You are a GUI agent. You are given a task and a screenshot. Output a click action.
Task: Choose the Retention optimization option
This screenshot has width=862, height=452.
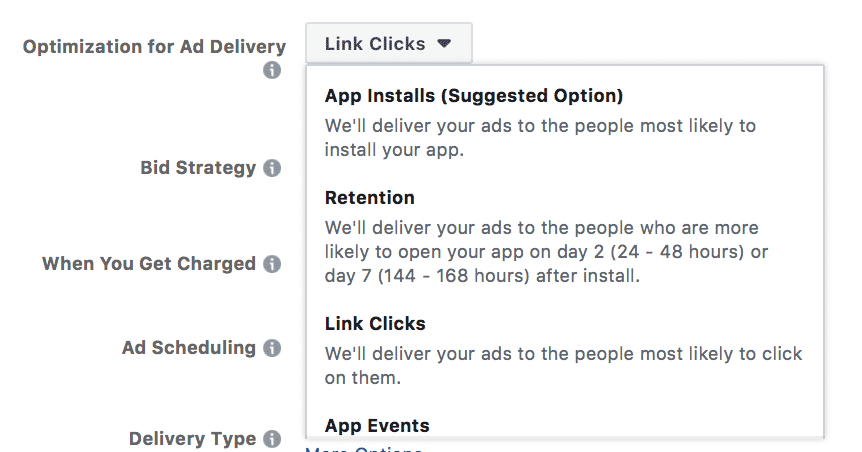(369, 198)
